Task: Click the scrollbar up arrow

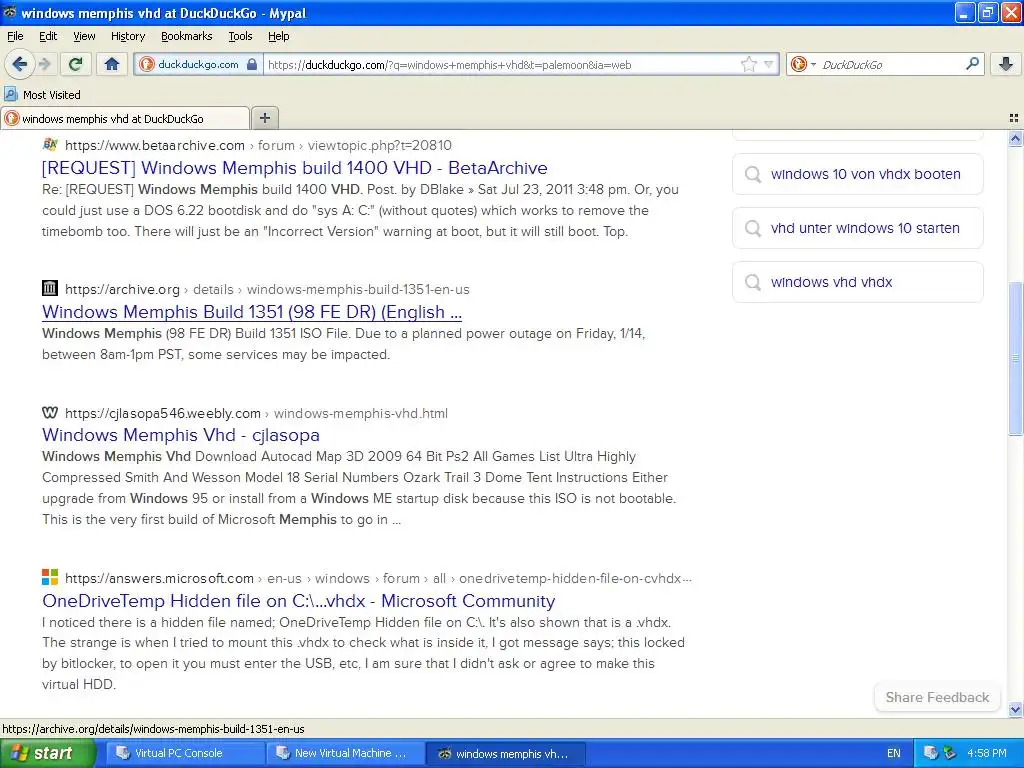Action: (x=1015, y=138)
